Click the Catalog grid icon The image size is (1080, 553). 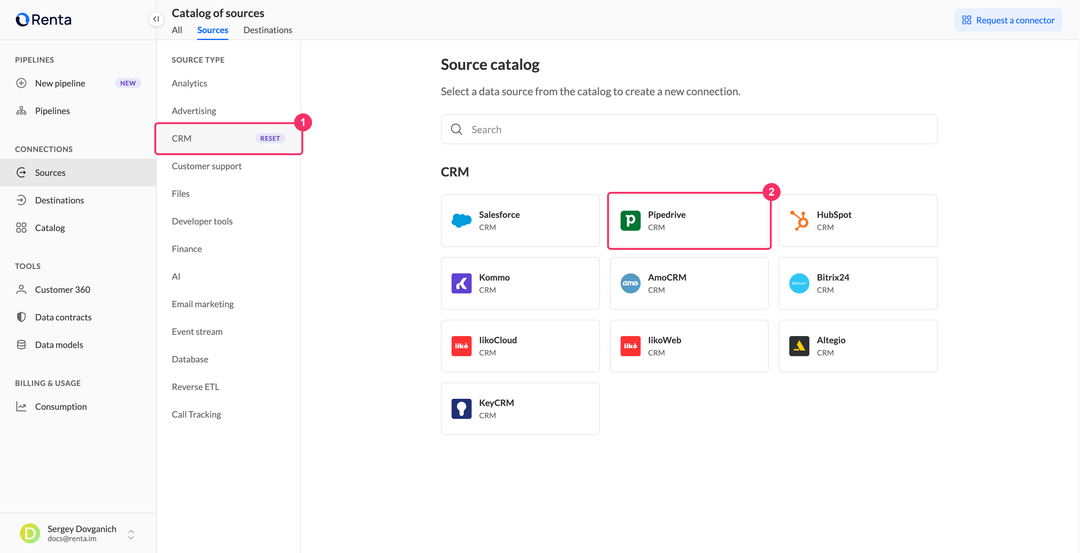21,228
